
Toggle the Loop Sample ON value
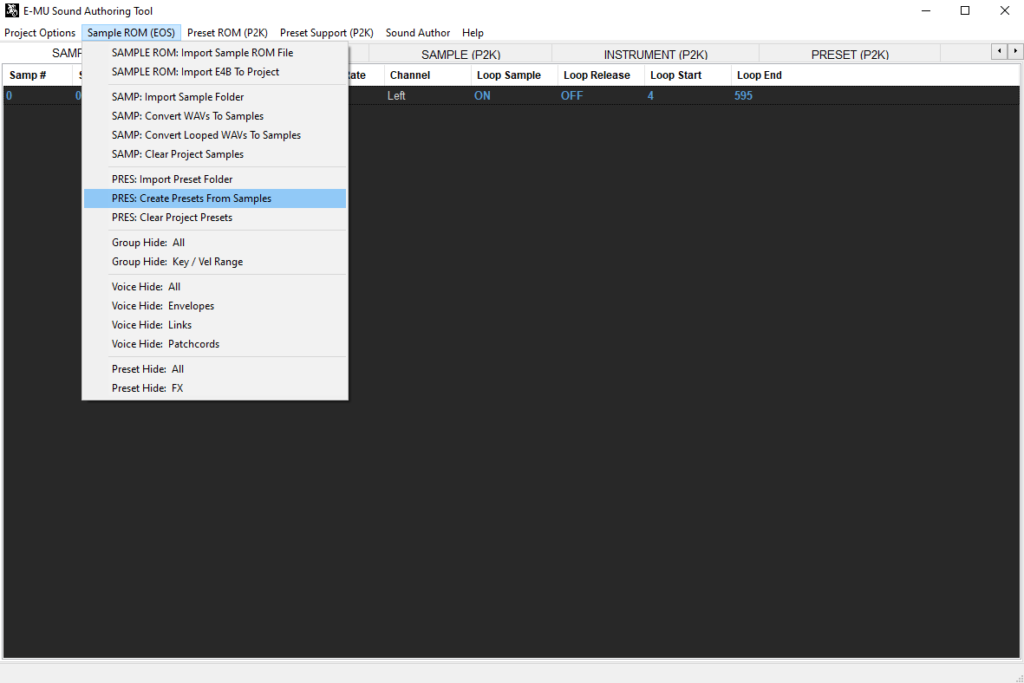[482, 95]
